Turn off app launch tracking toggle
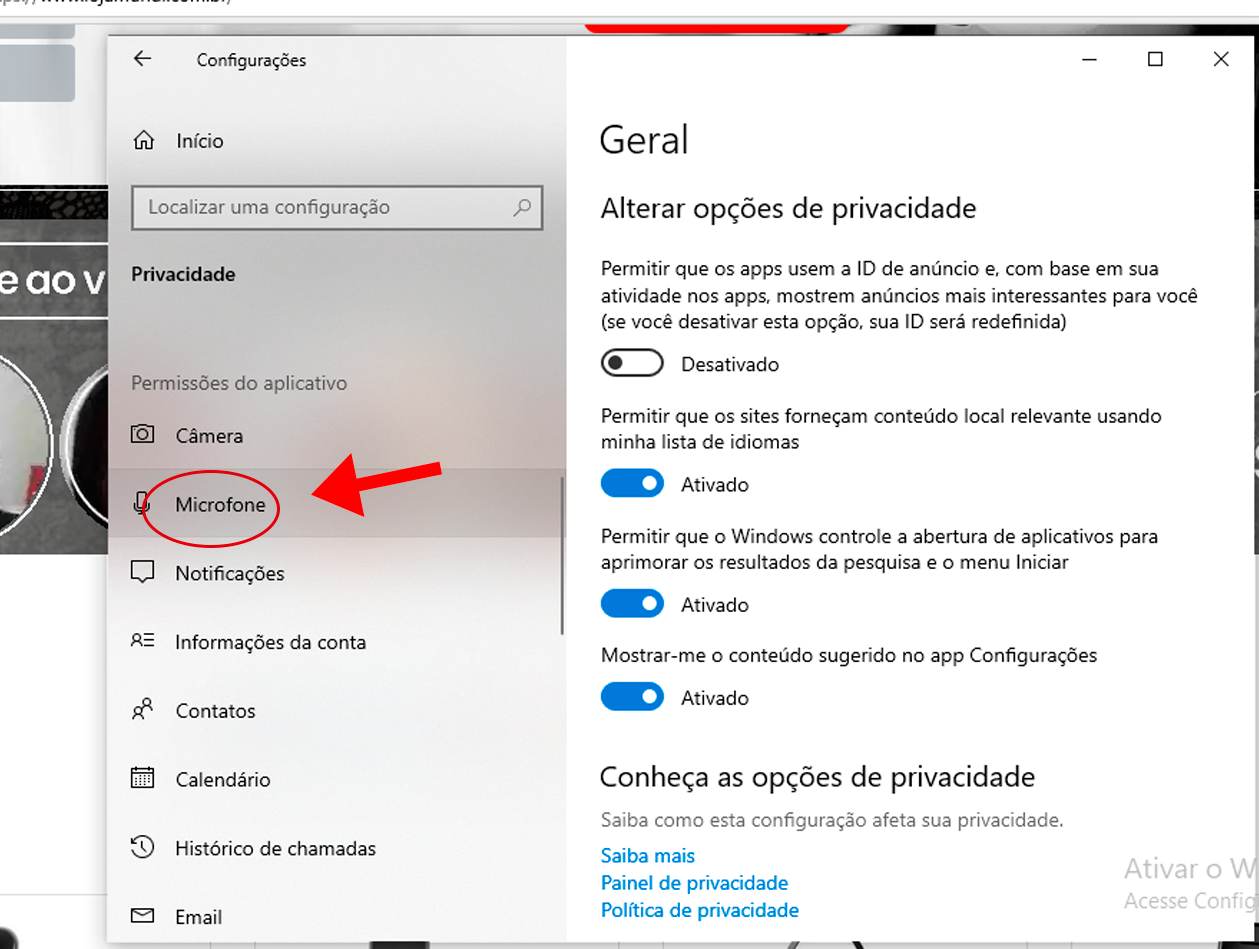The height and width of the screenshot is (949, 1259). point(632,604)
